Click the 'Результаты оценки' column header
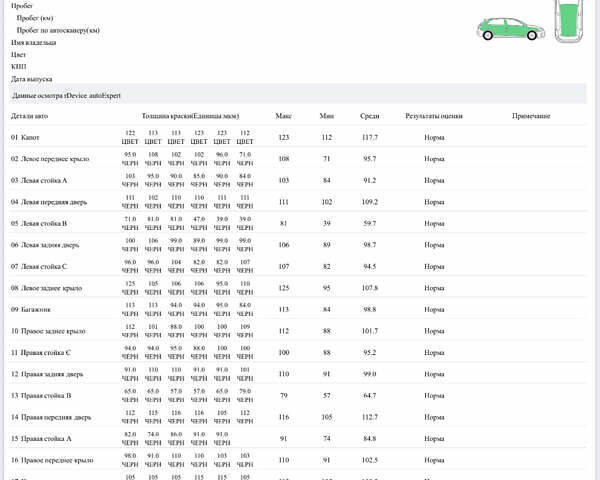The image size is (600, 480). pos(434,116)
